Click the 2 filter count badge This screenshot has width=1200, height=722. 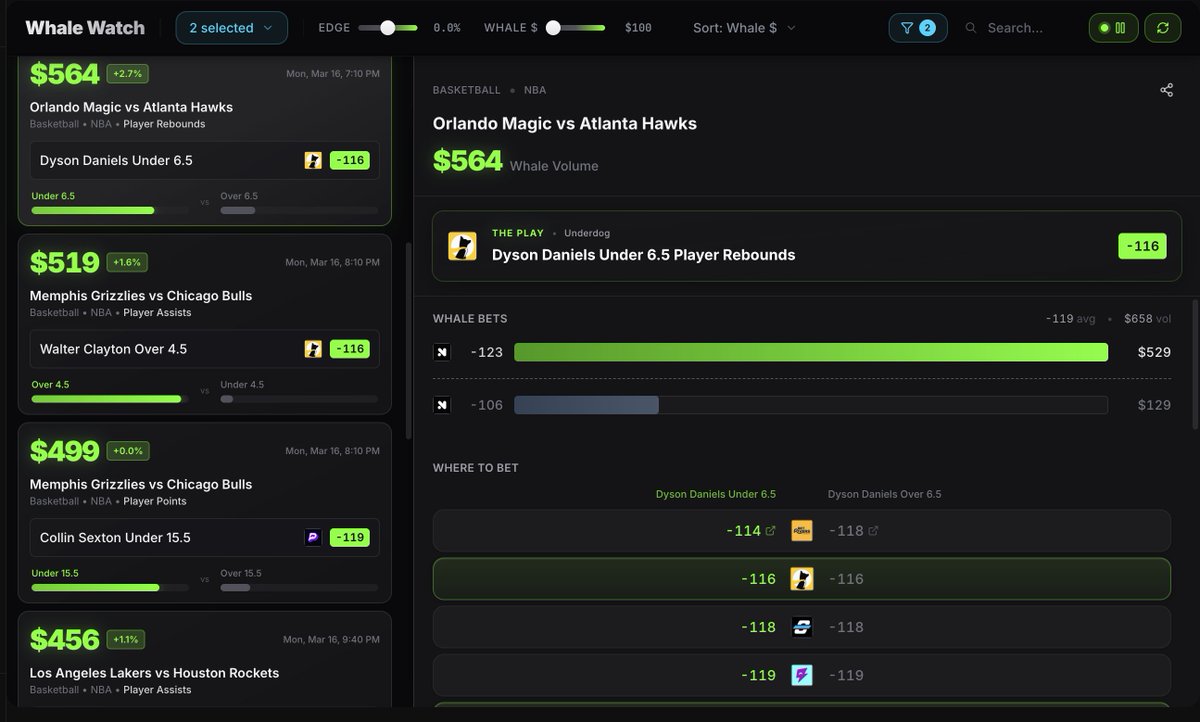click(x=927, y=28)
